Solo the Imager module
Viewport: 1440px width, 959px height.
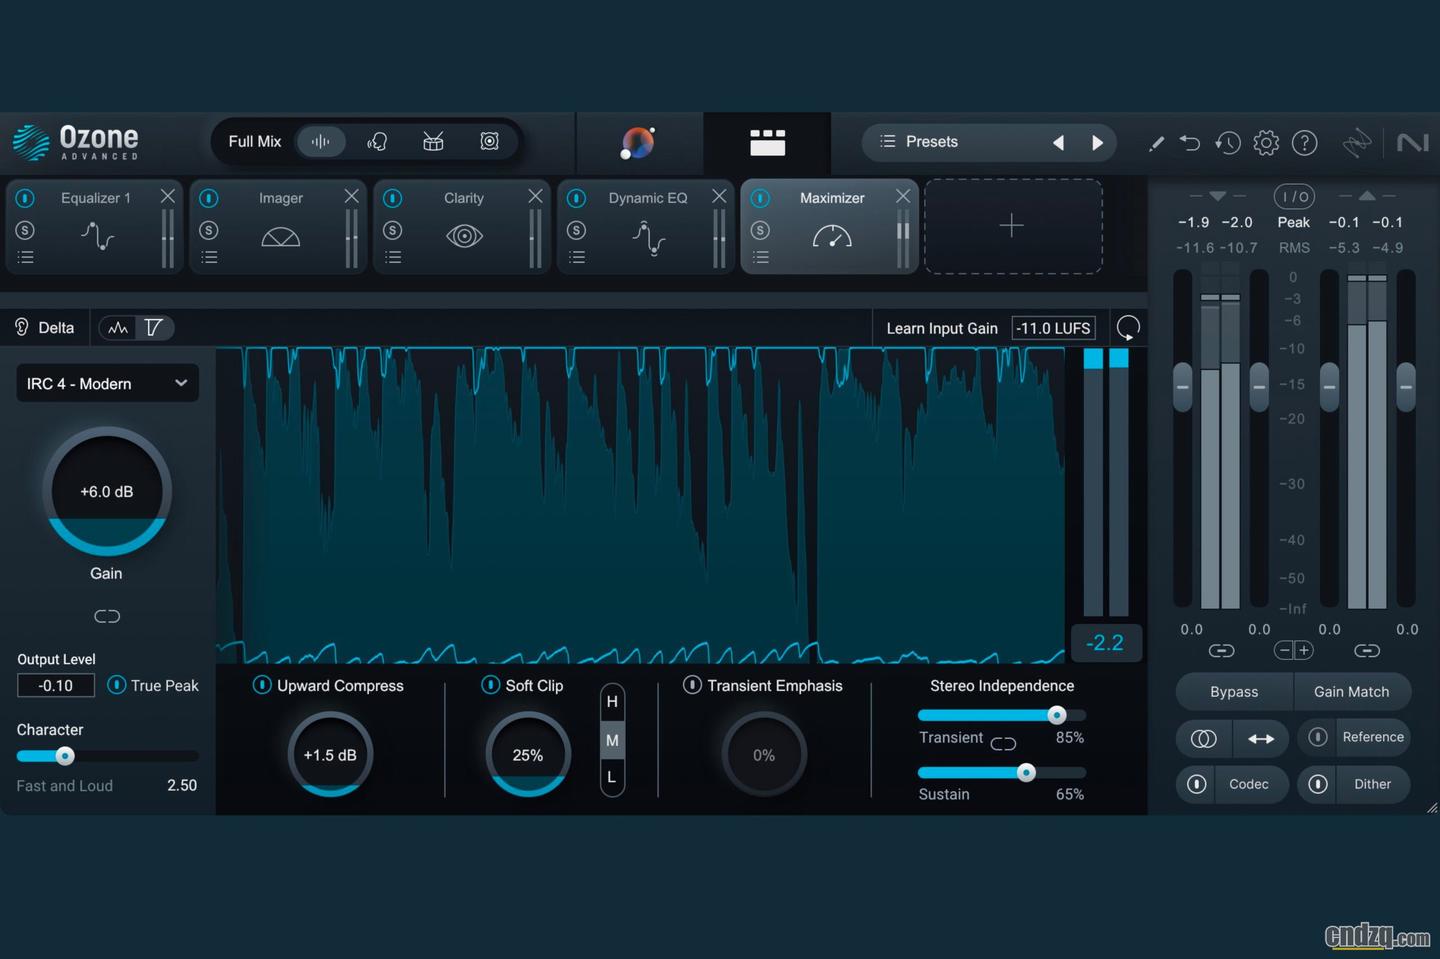(209, 230)
